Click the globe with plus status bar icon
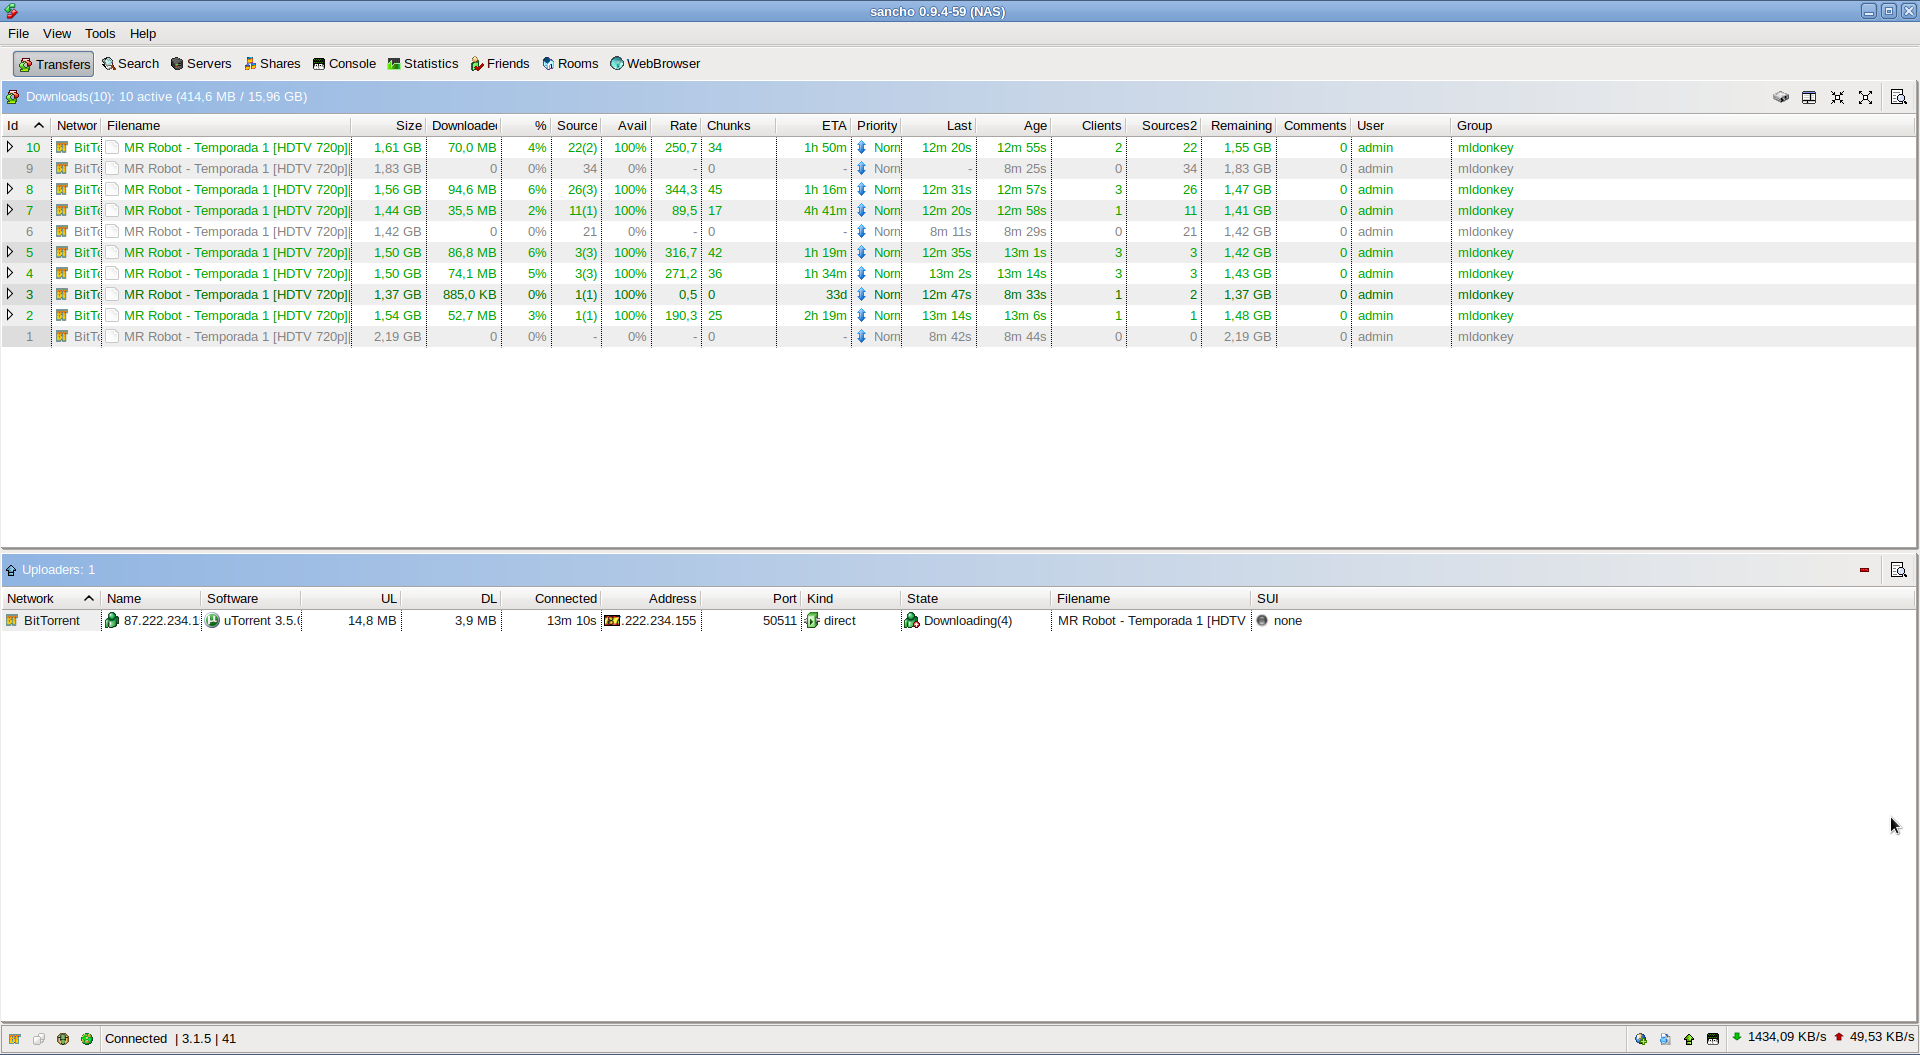Screen dimensions: 1920x1055 coord(1641,1039)
